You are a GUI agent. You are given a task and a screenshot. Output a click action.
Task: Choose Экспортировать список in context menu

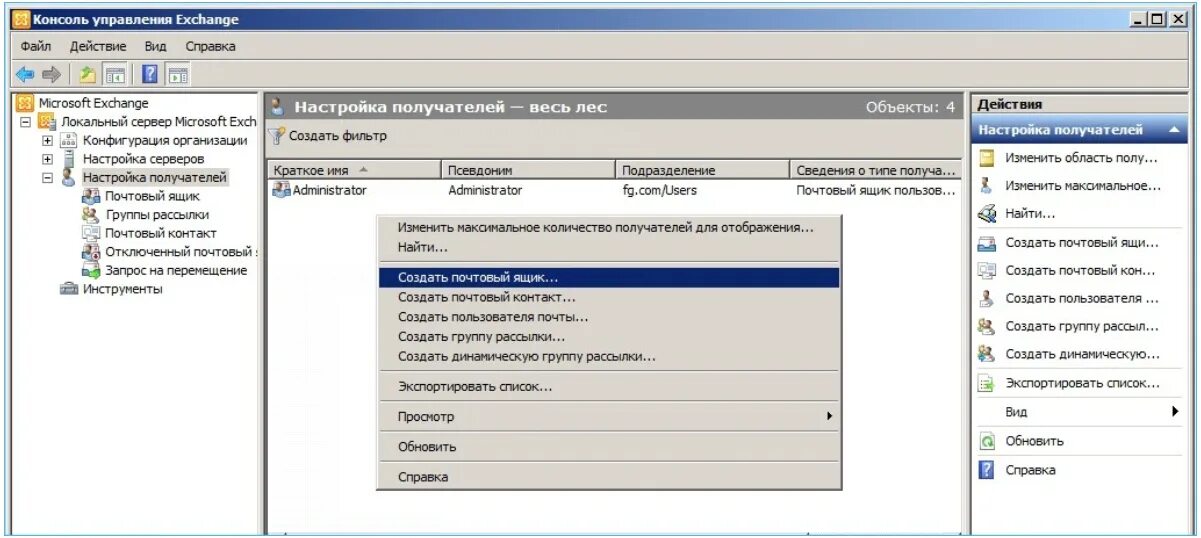pos(608,386)
